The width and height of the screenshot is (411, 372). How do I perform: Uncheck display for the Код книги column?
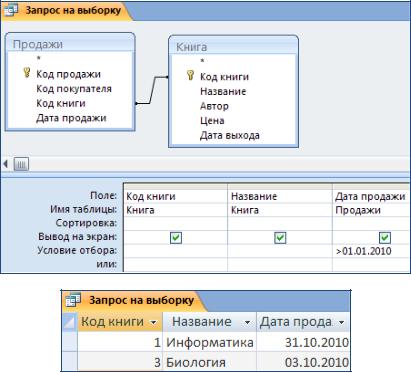[176, 238]
